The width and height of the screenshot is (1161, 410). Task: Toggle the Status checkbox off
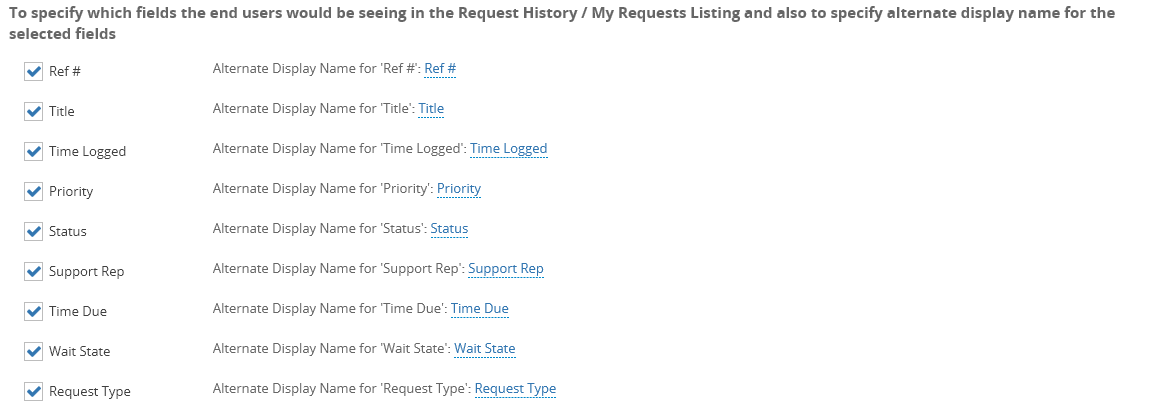[x=33, y=231]
